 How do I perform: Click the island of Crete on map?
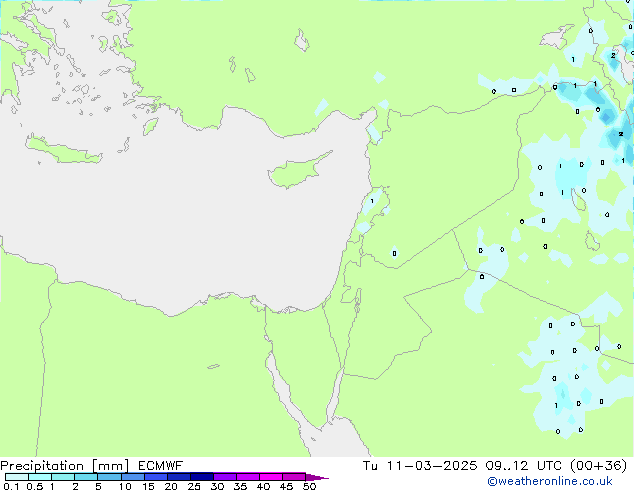click(63, 150)
